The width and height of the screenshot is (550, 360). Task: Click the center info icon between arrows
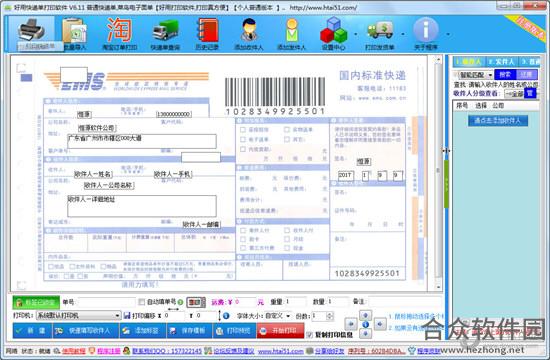click(365, 324)
